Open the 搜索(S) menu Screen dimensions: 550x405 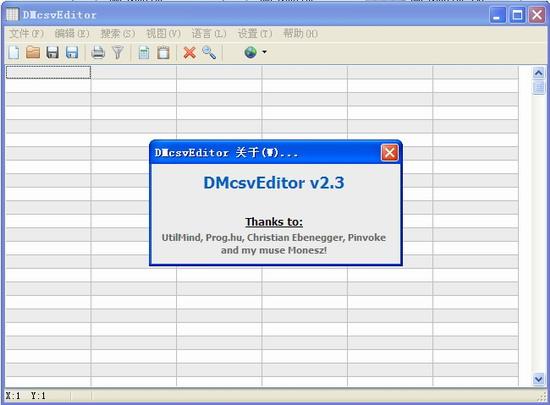pyautogui.click(x=118, y=34)
